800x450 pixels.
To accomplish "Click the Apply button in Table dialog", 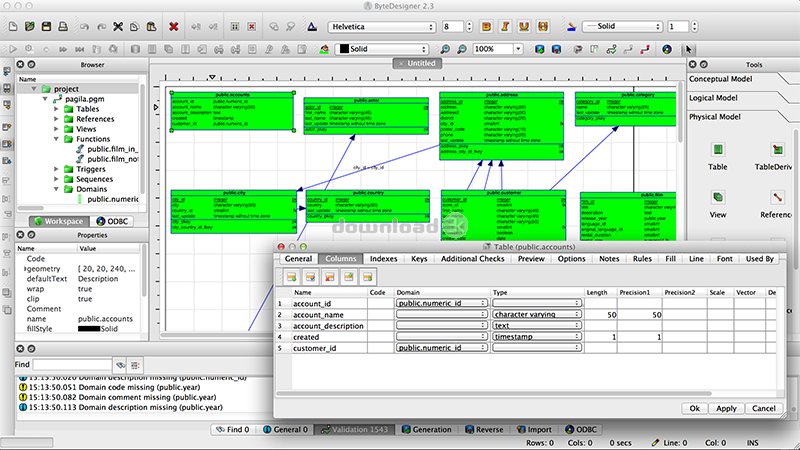I will point(726,408).
